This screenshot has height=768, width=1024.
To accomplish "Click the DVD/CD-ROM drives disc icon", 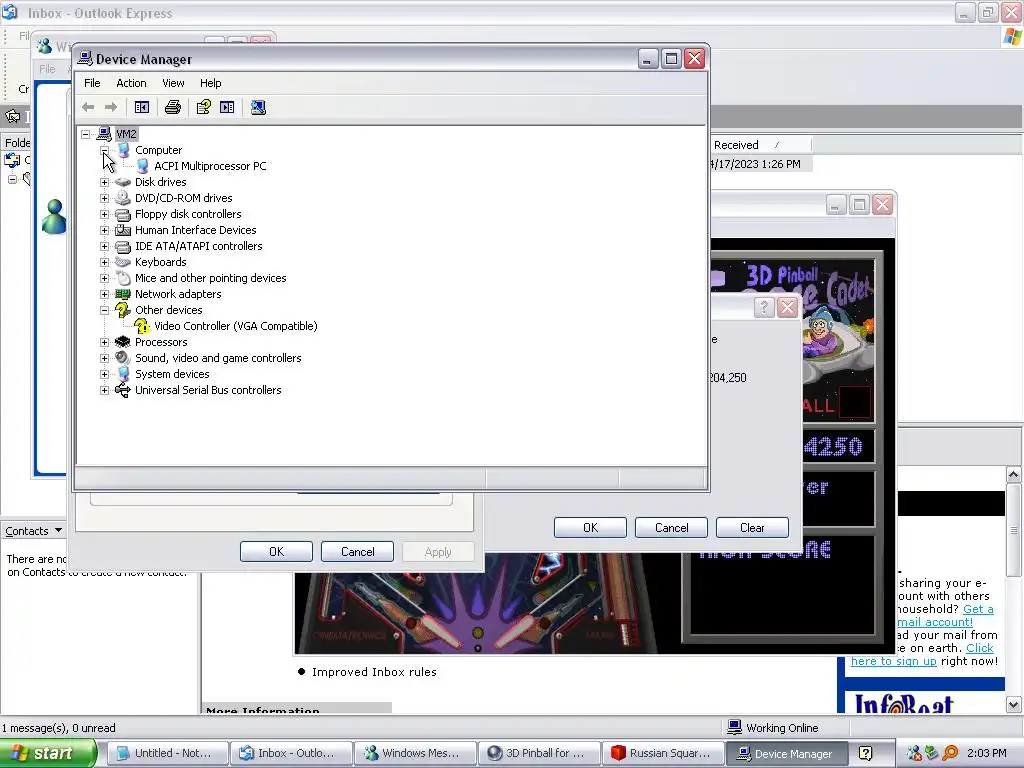I will tap(123, 198).
